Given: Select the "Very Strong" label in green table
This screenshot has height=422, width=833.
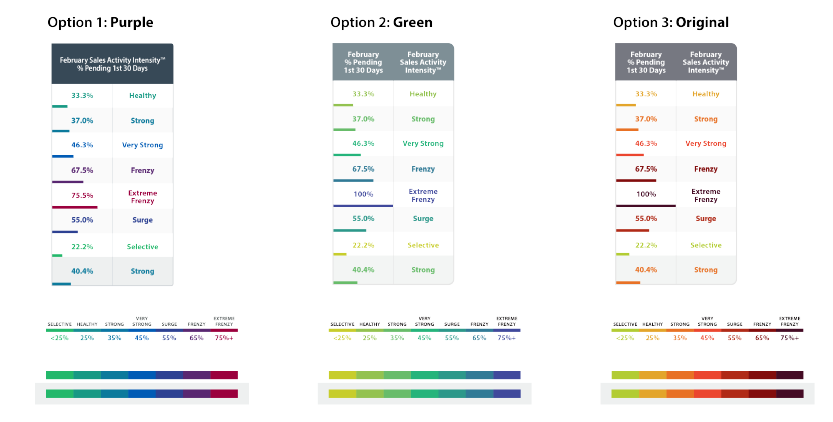Looking at the screenshot, I should 423,144.
